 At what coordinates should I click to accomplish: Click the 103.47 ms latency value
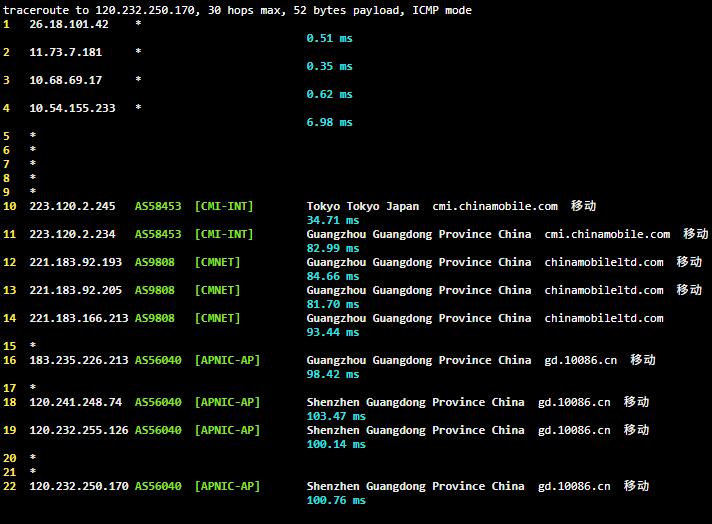point(336,416)
